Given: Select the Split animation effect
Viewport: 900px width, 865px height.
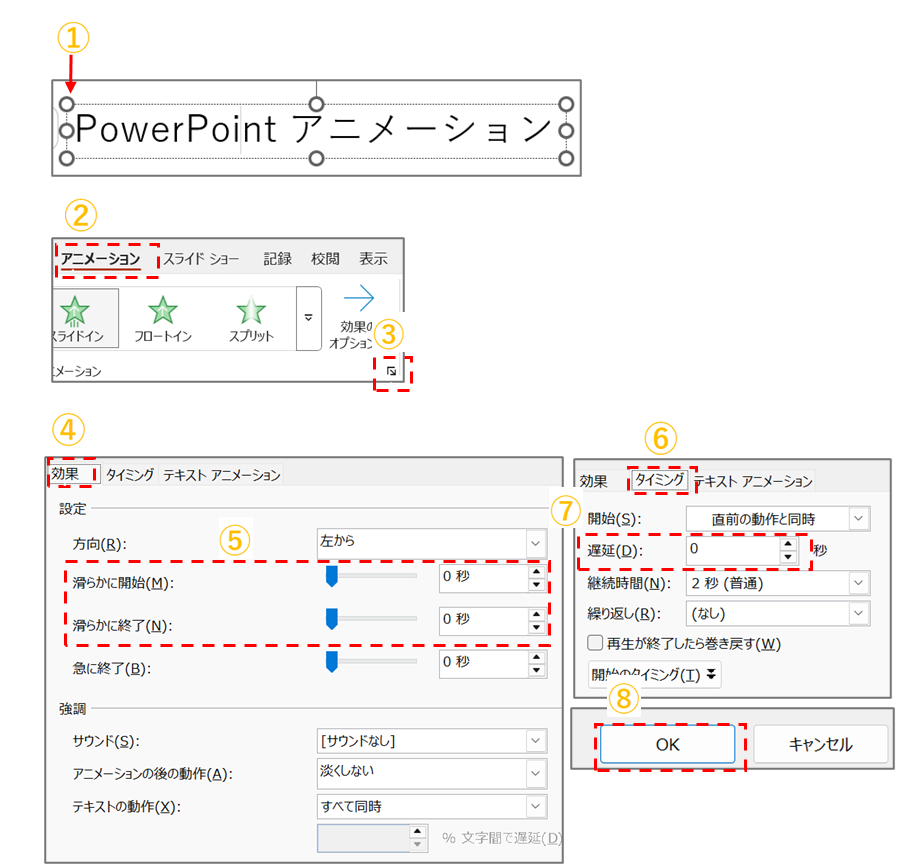Looking at the screenshot, I should (x=251, y=312).
